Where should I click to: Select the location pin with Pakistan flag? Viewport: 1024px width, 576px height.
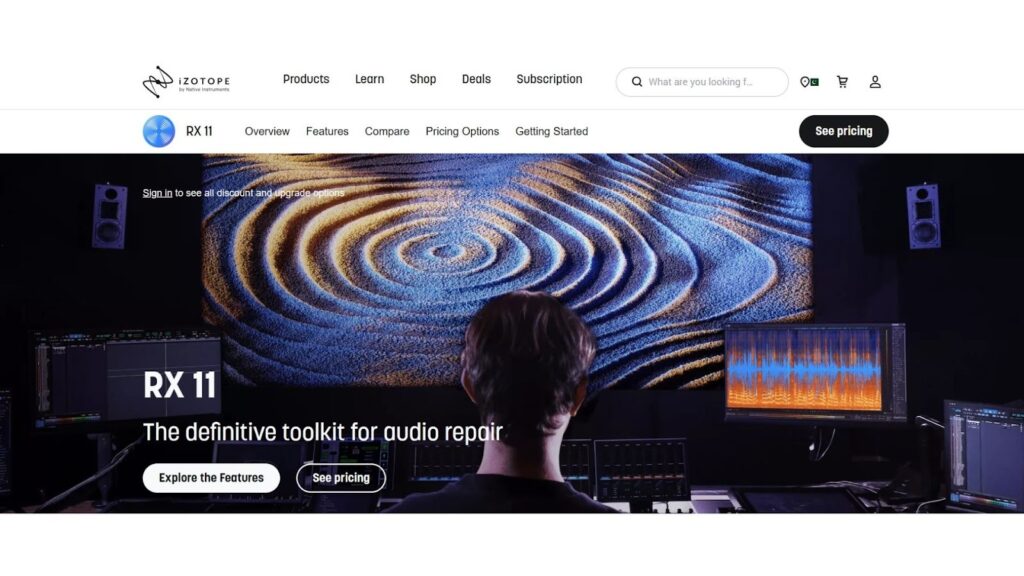point(810,81)
